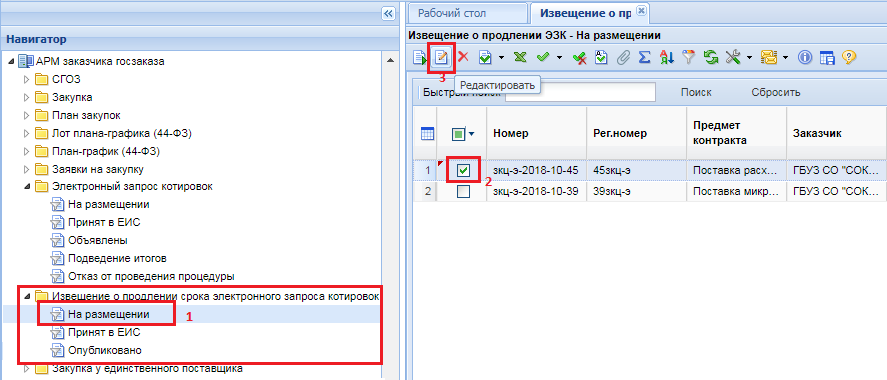
Task: Click into the quick search input field
Action: click(580, 92)
